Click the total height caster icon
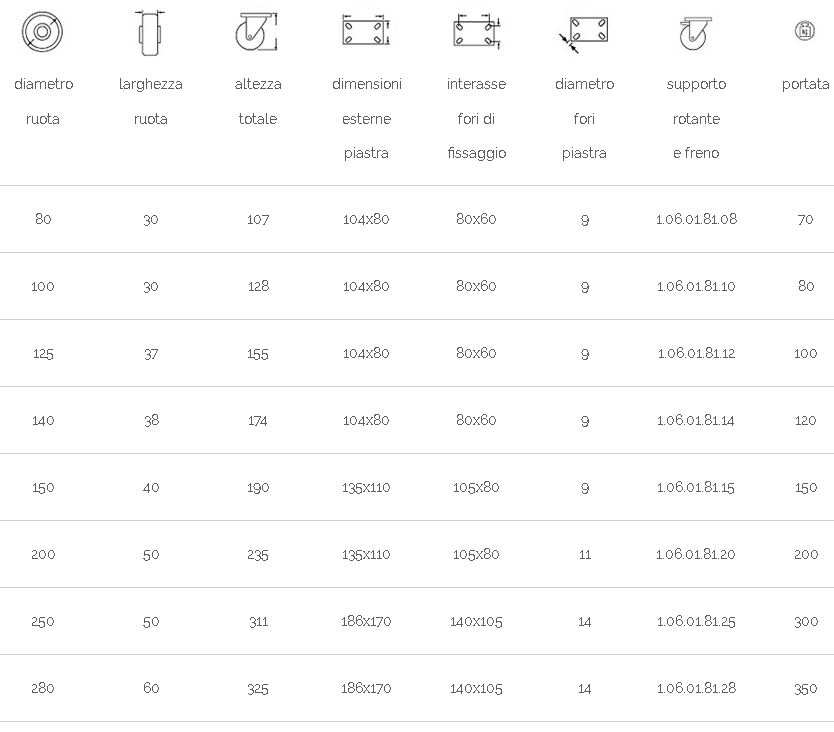 pyautogui.click(x=257, y=32)
